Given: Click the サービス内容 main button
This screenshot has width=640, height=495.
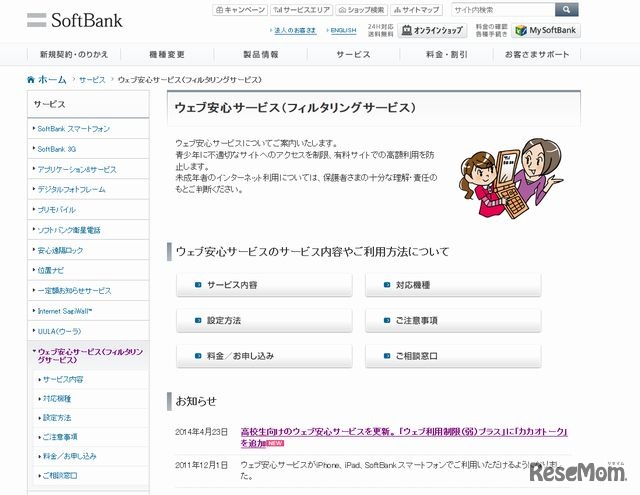Looking at the screenshot, I should click(264, 285).
